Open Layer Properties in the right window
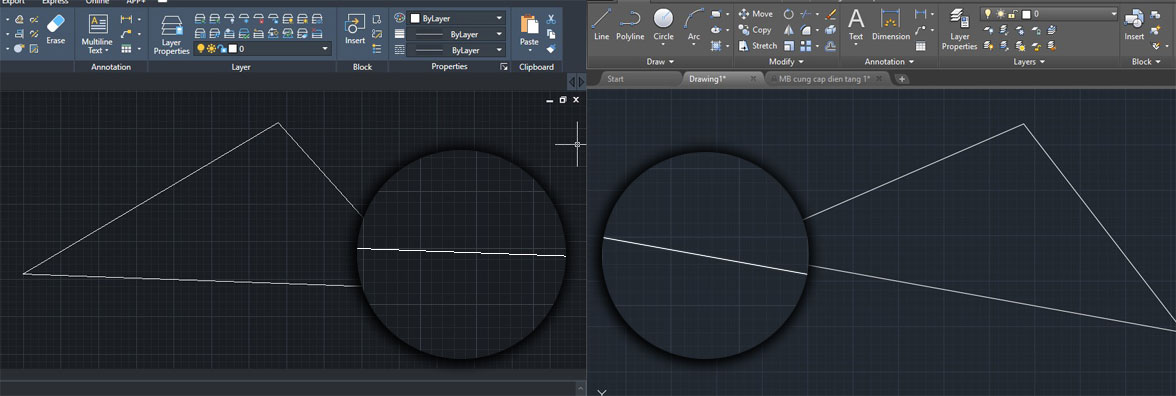This screenshot has height=396, width=1176. [x=959, y=28]
